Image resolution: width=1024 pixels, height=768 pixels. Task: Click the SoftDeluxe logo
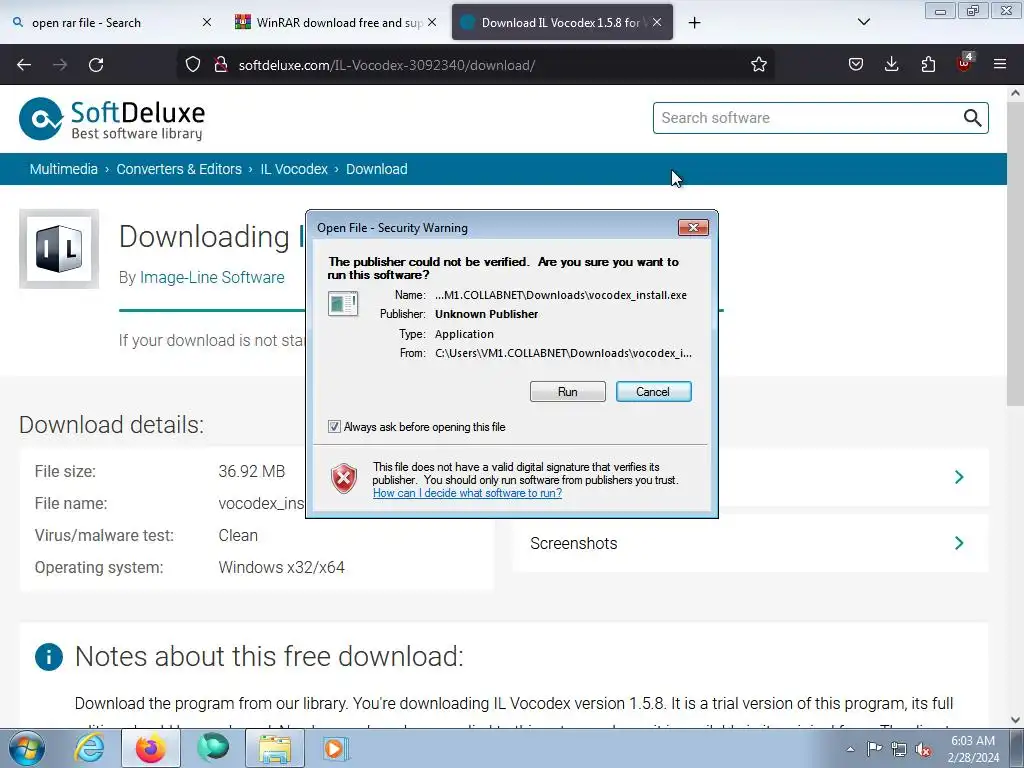(x=112, y=119)
